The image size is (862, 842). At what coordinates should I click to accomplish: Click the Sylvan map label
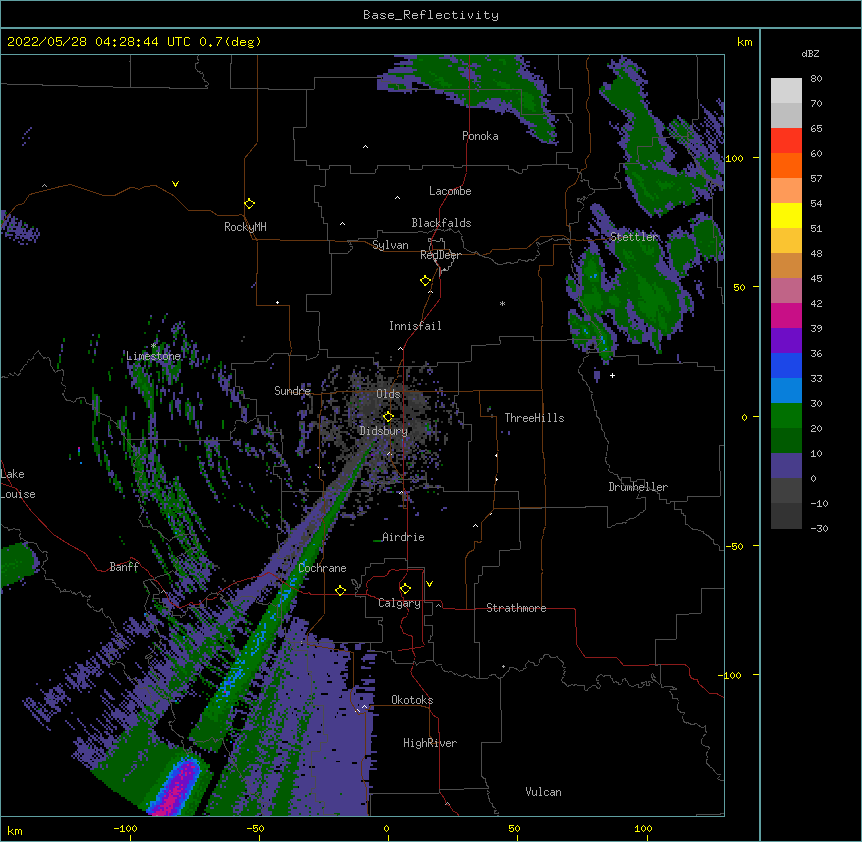tap(390, 245)
